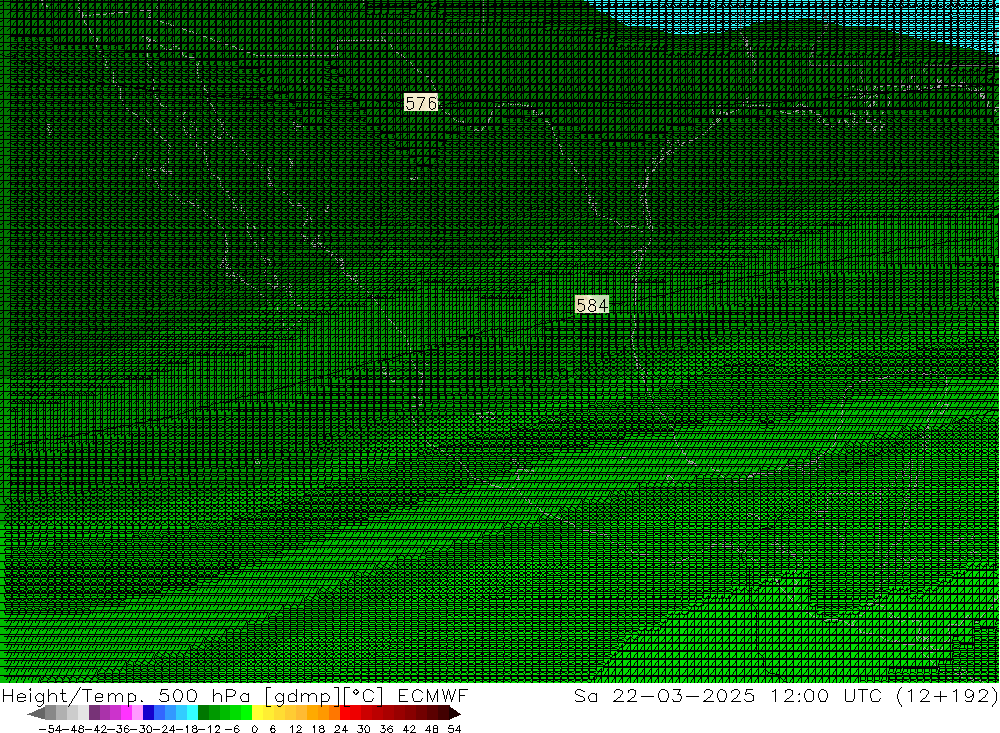Click the dark green legend swatch near -12
The width and height of the screenshot is (1000, 733).
[203, 713]
